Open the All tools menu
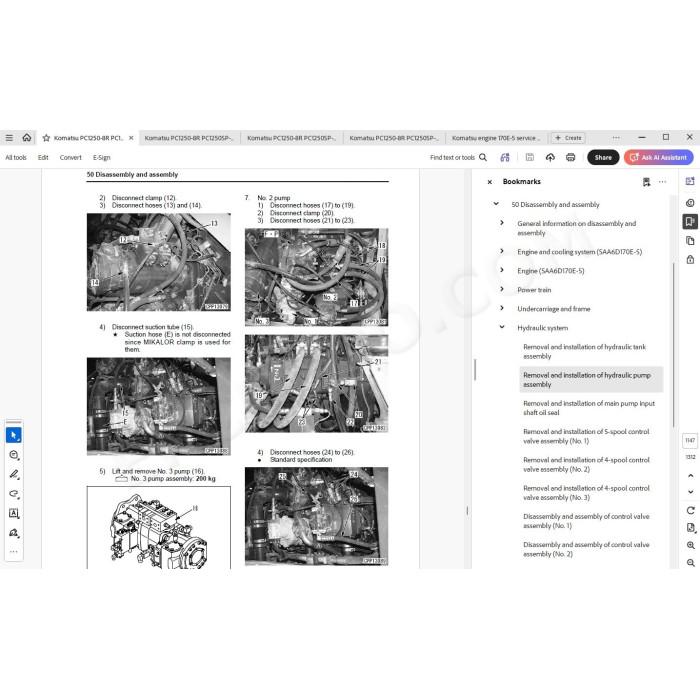 pos(16,158)
